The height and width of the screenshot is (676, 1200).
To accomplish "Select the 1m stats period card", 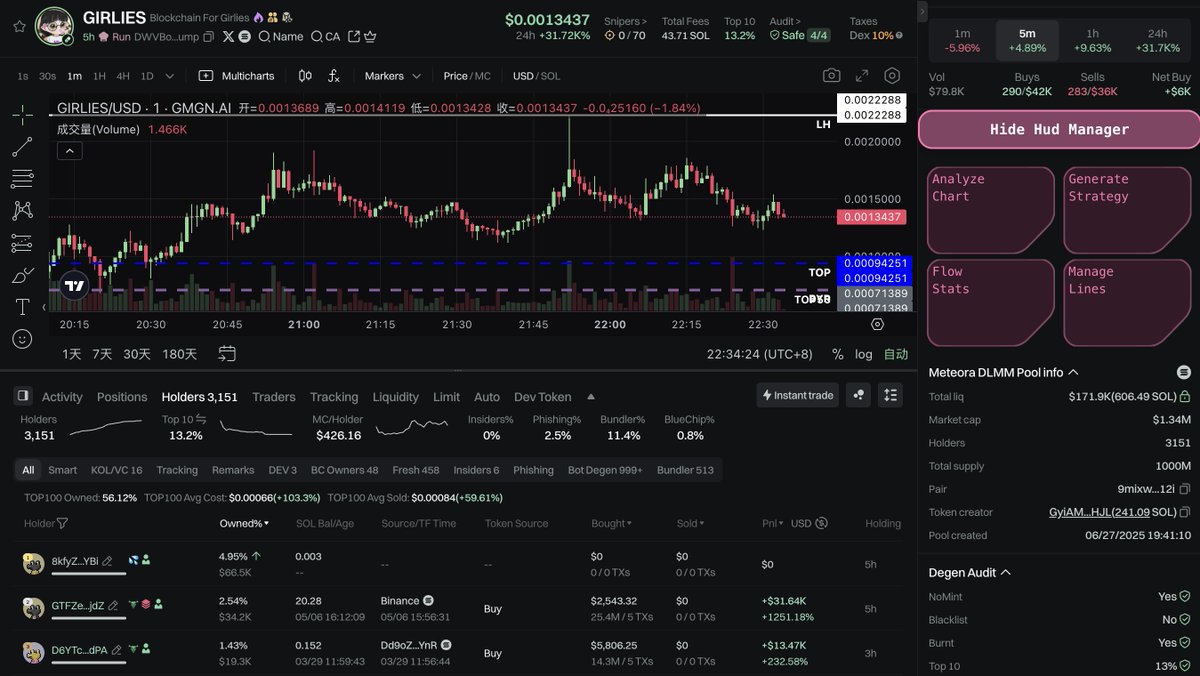I will point(962,41).
